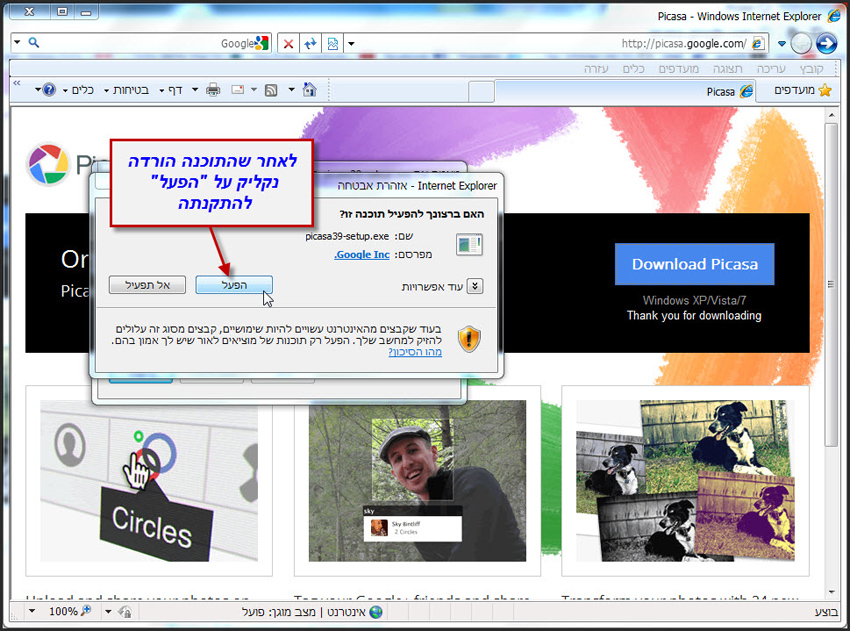Open the עריכה menu

771,69
